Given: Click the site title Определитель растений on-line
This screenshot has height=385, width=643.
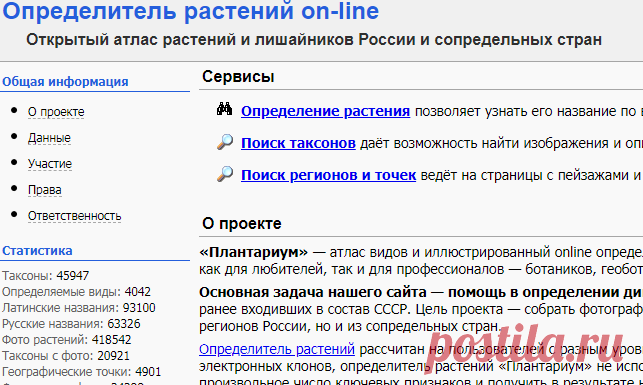Looking at the screenshot, I should [191, 11].
